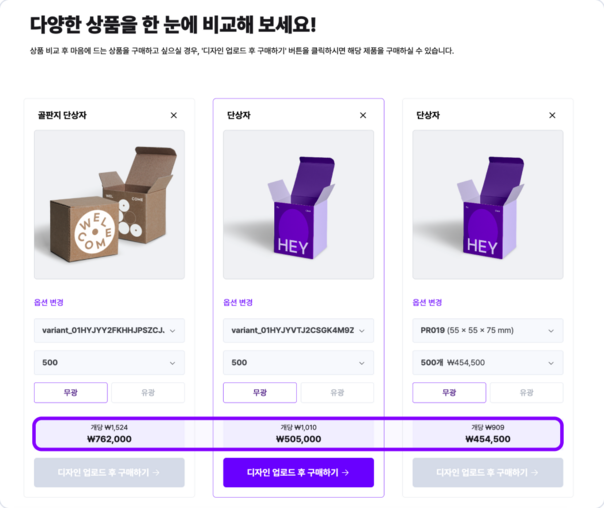Click 디자인 업로드 후 구매하기 on rightmost card

click(488, 473)
